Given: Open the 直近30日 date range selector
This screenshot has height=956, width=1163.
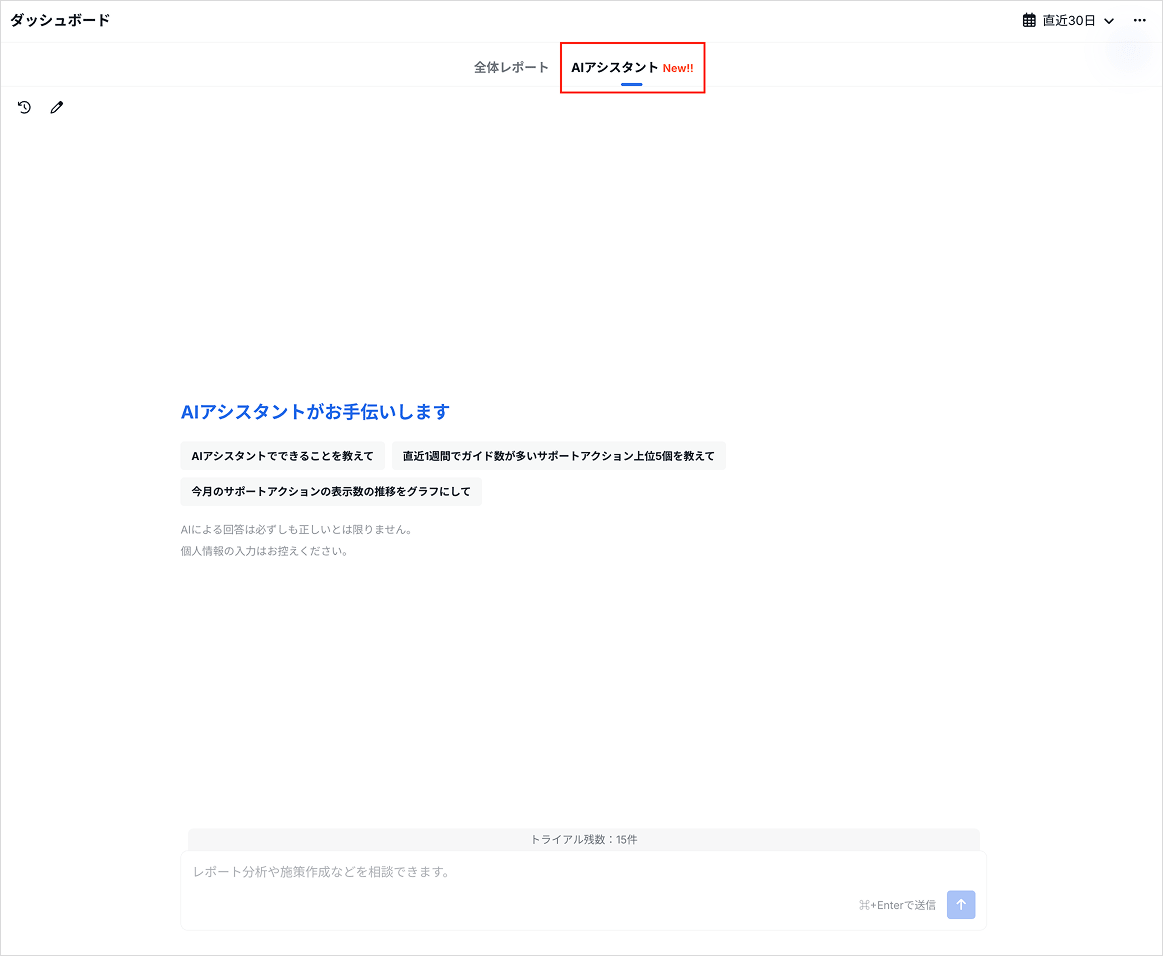Looking at the screenshot, I should point(1068,21).
